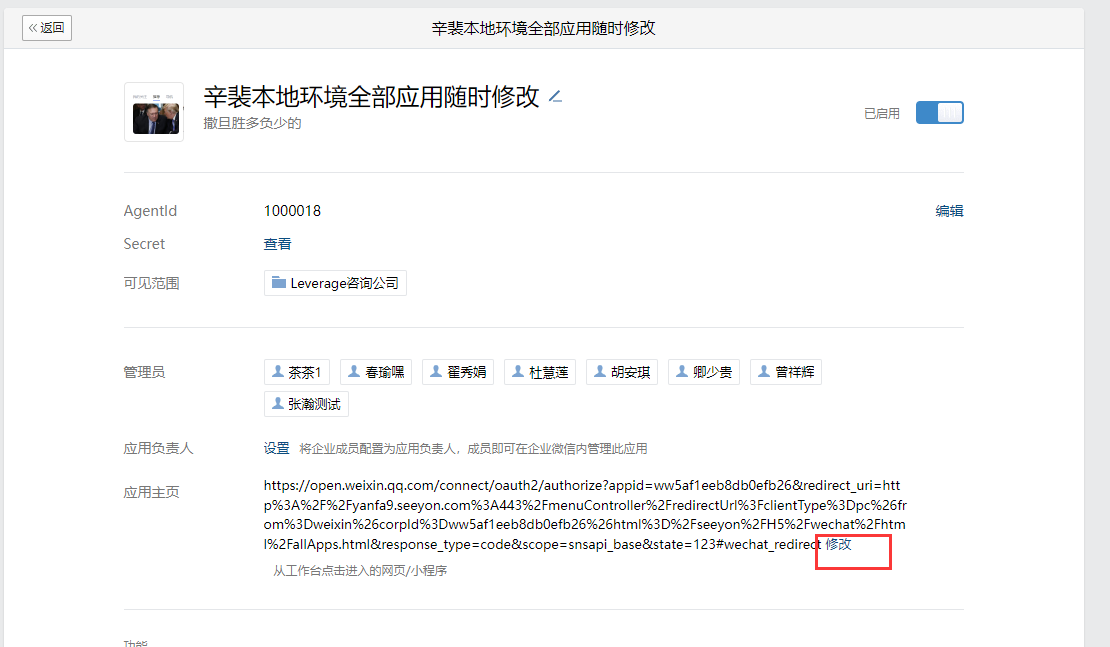Image resolution: width=1110 pixels, height=647 pixels.
Task: Click 设置 for app owner
Action: (x=277, y=448)
